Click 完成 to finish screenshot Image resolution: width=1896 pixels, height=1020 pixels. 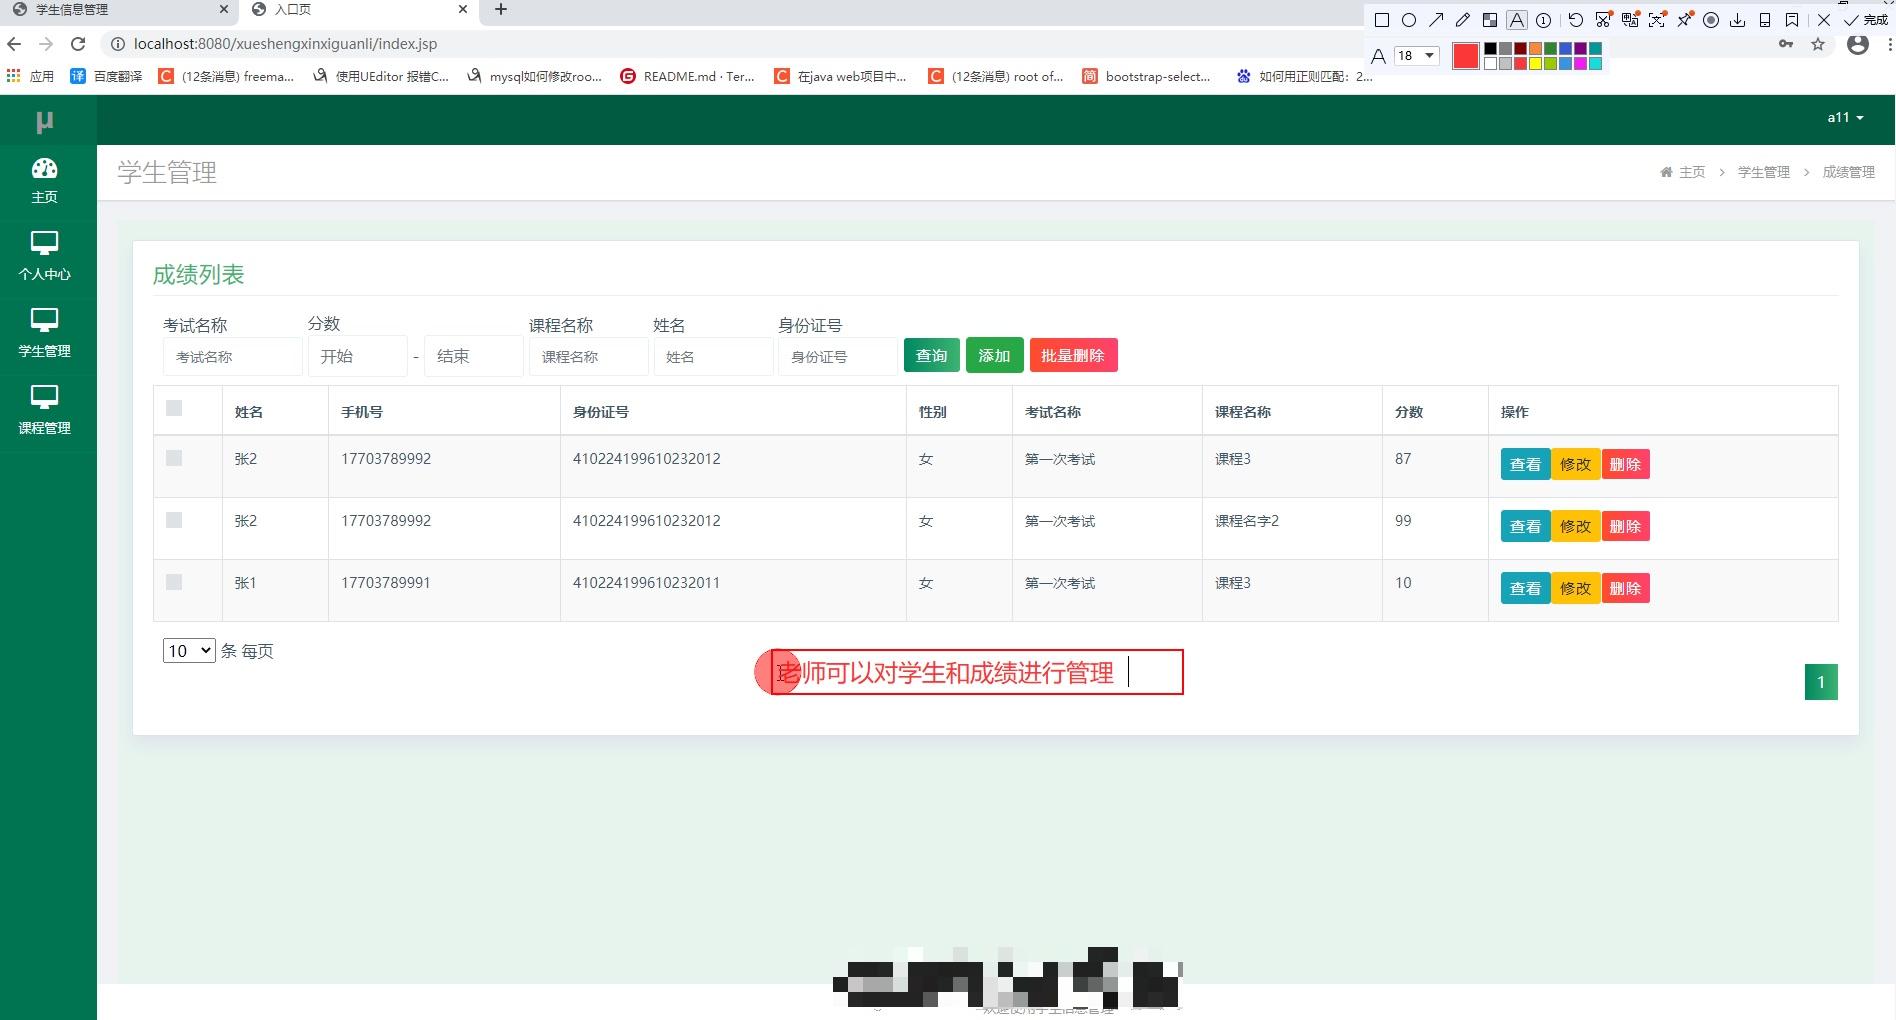(1866, 20)
